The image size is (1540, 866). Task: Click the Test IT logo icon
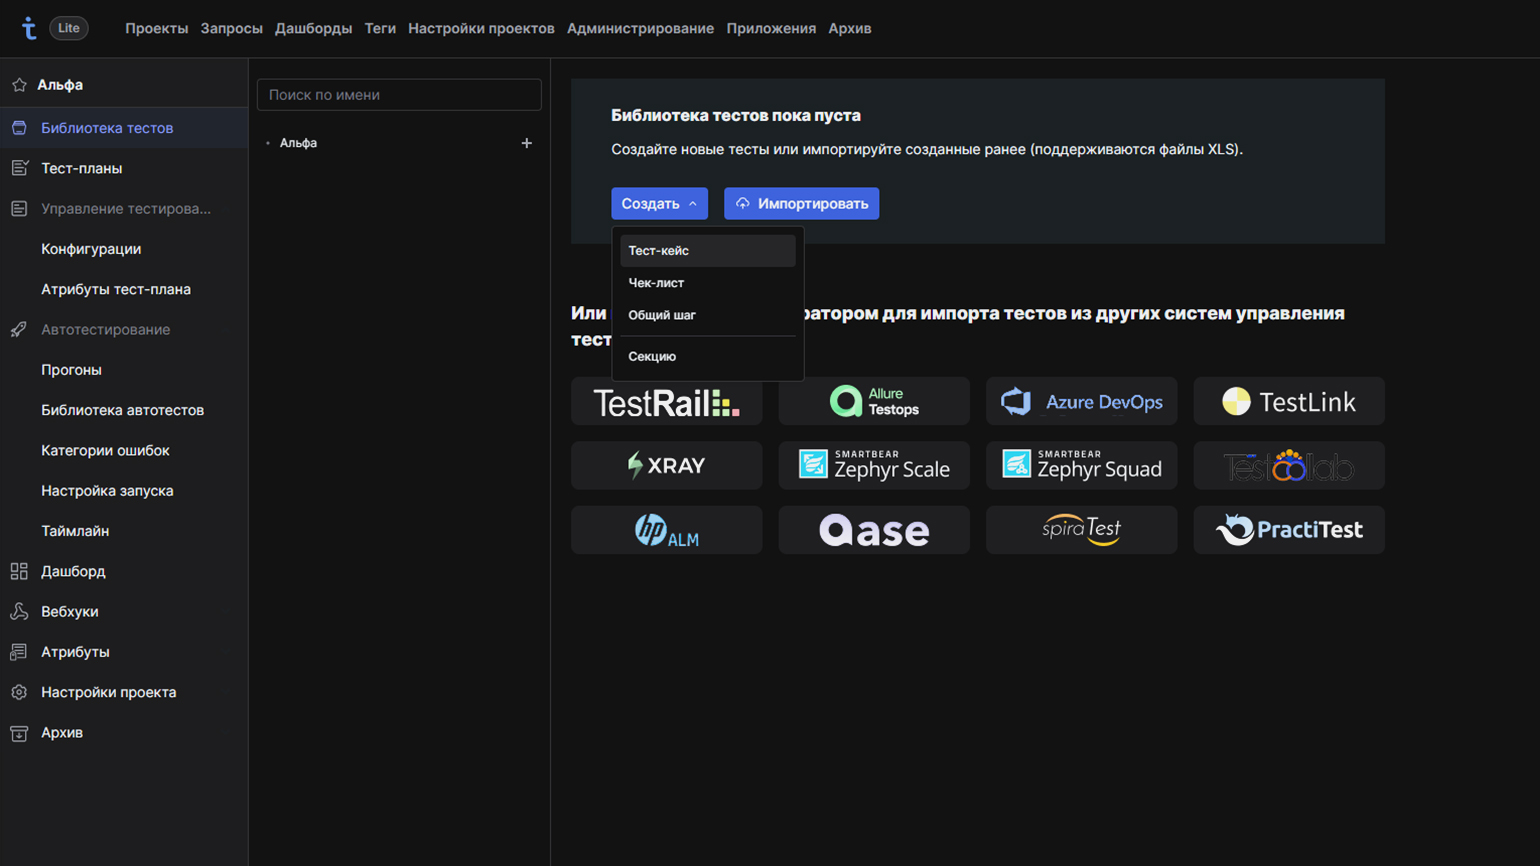click(29, 29)
